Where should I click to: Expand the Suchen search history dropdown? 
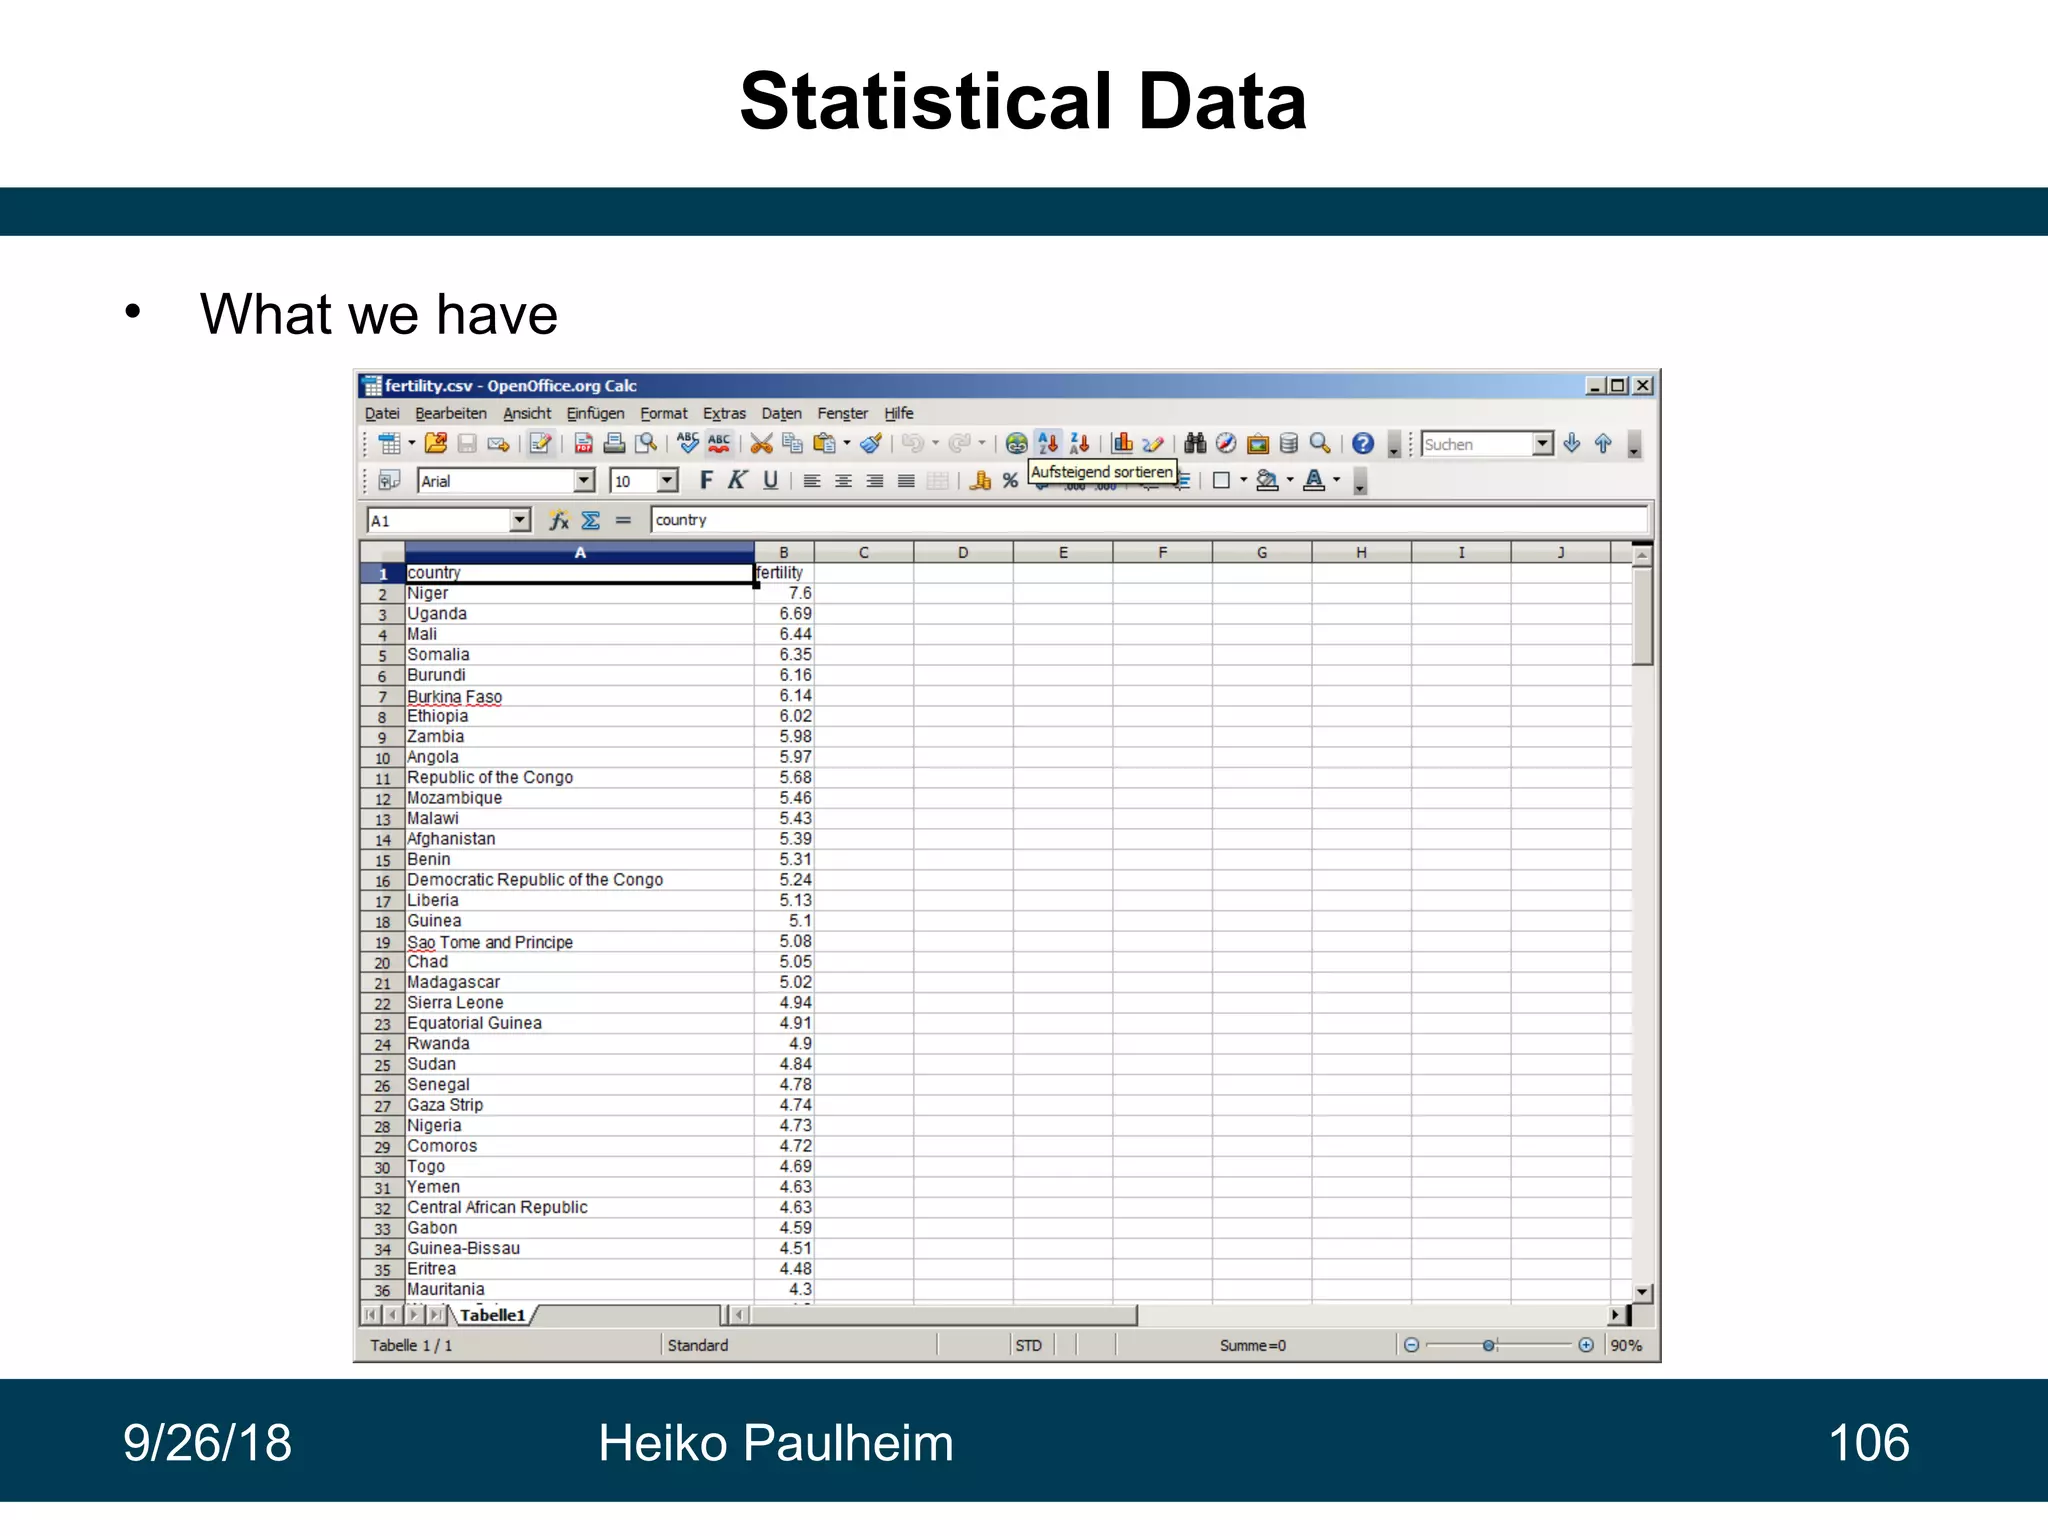pyautogui.click(x=1543, y=444)
